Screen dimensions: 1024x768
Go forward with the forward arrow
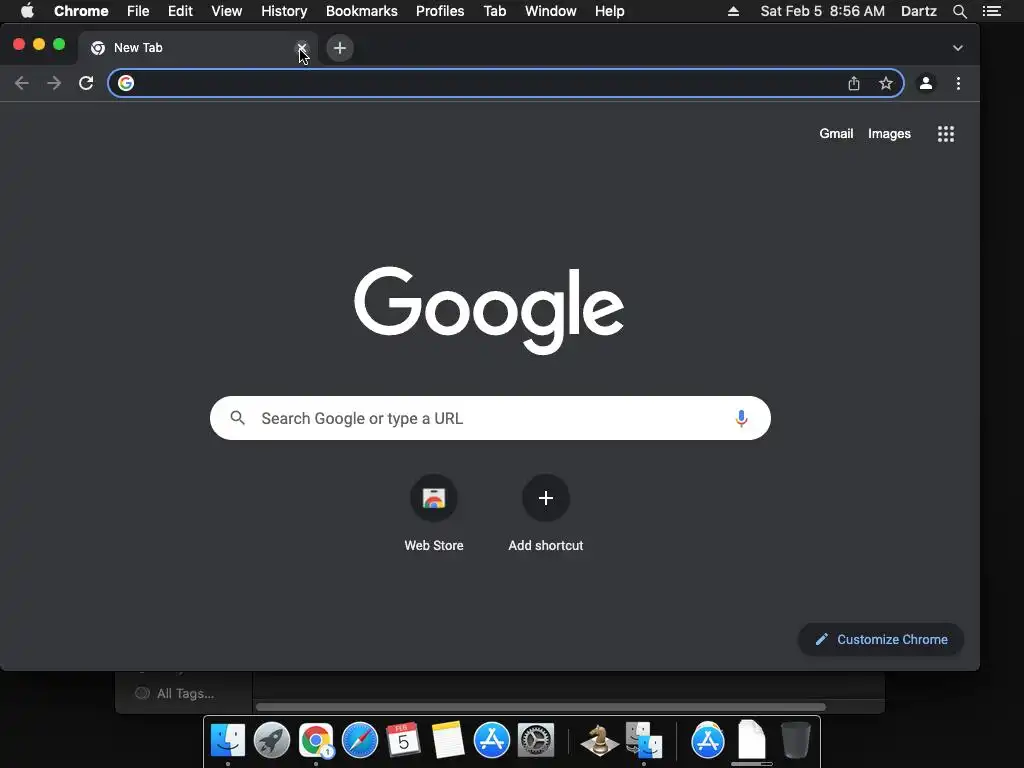pyautogui.click(x=54, y=83)
